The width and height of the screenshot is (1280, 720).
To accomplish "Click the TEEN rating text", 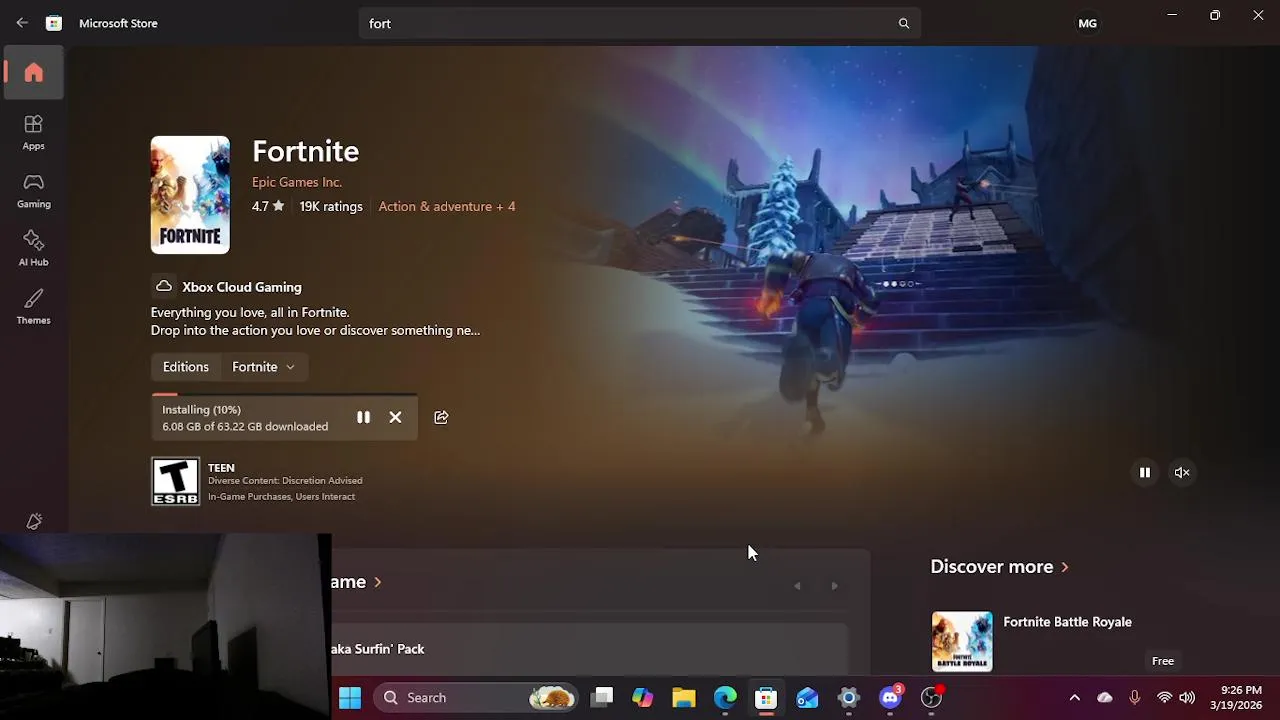I will pyautogui.click(x=221, y=467).
